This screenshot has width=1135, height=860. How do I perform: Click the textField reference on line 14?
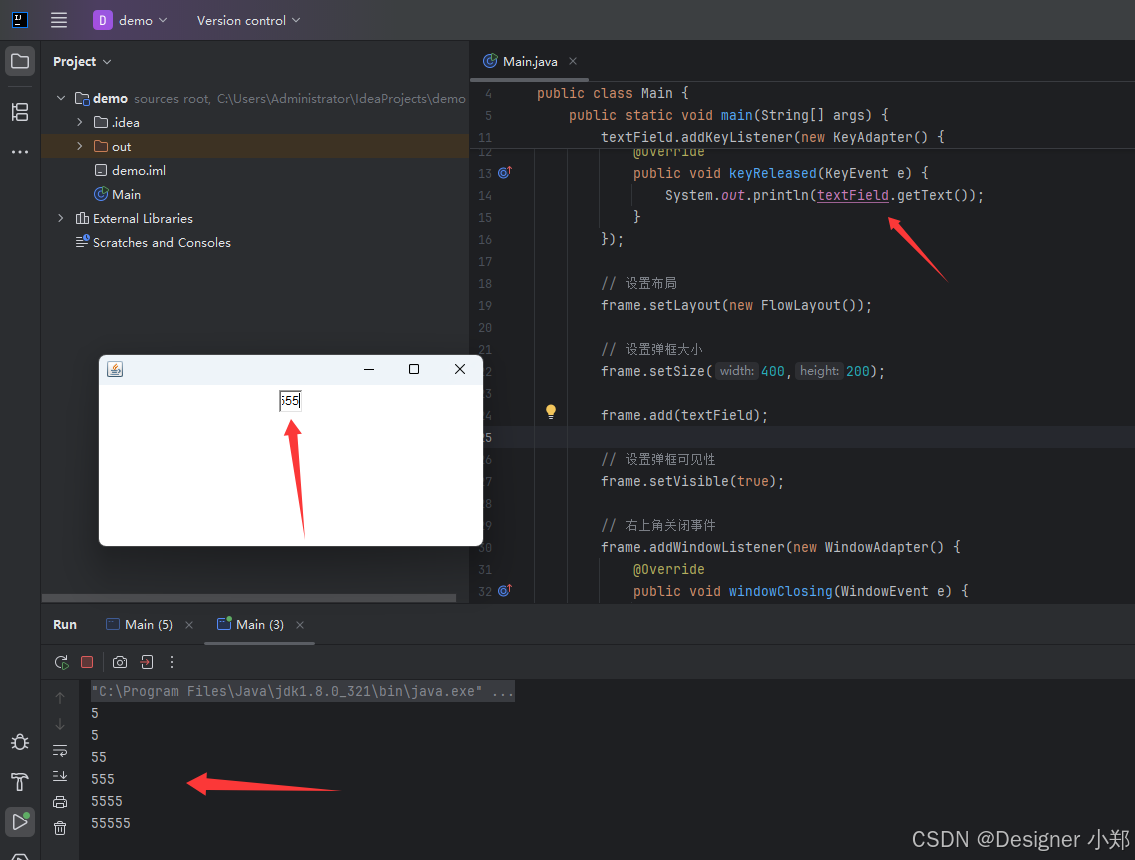pos(853,195)
